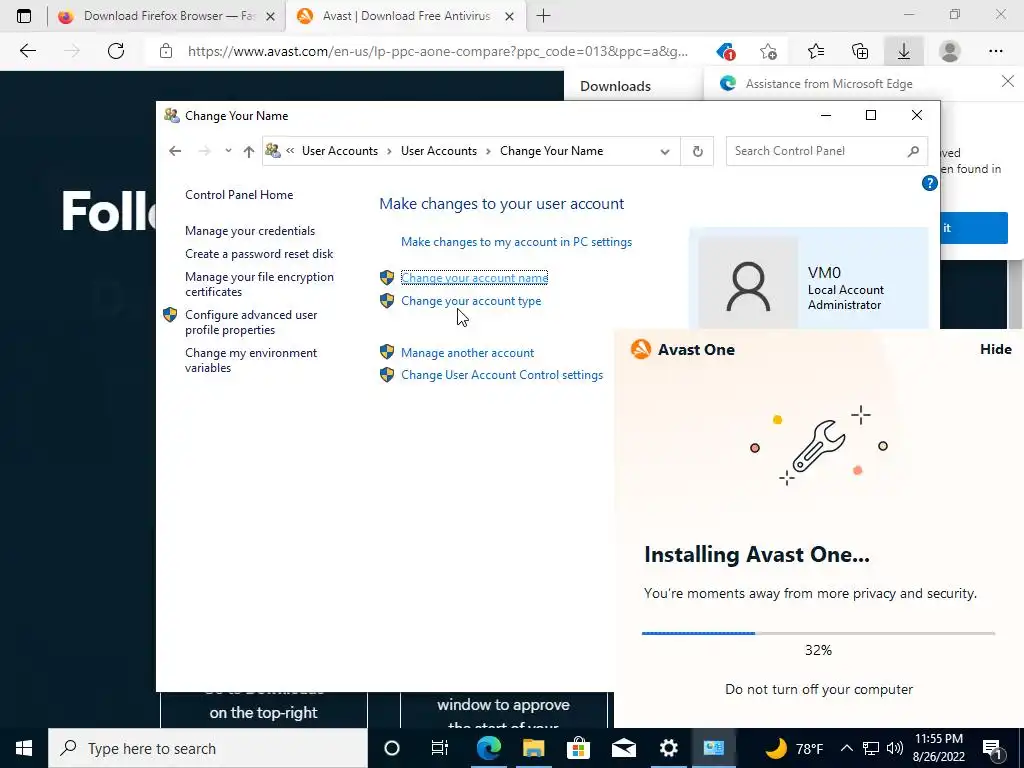Click Change your account type link
The height and width of the screenshot is (768, 1024).
coord(471,301)
